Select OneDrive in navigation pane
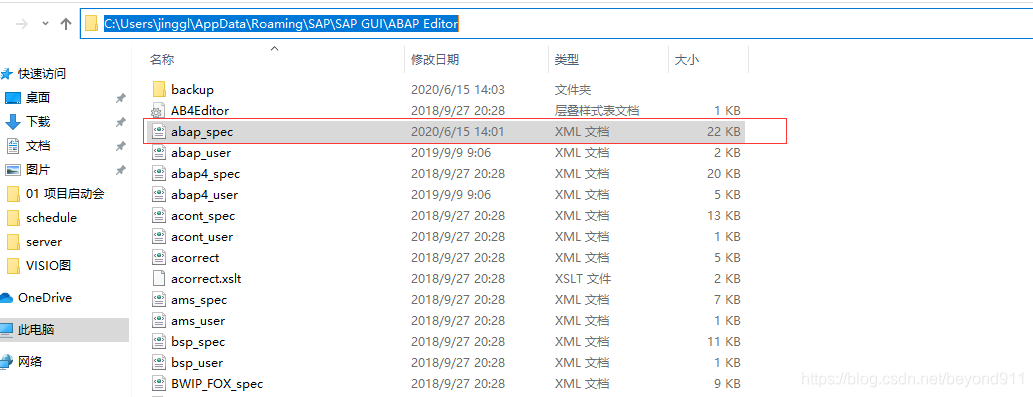The height and width of the screenshot is (397, 1033). (x=45, y=298)
